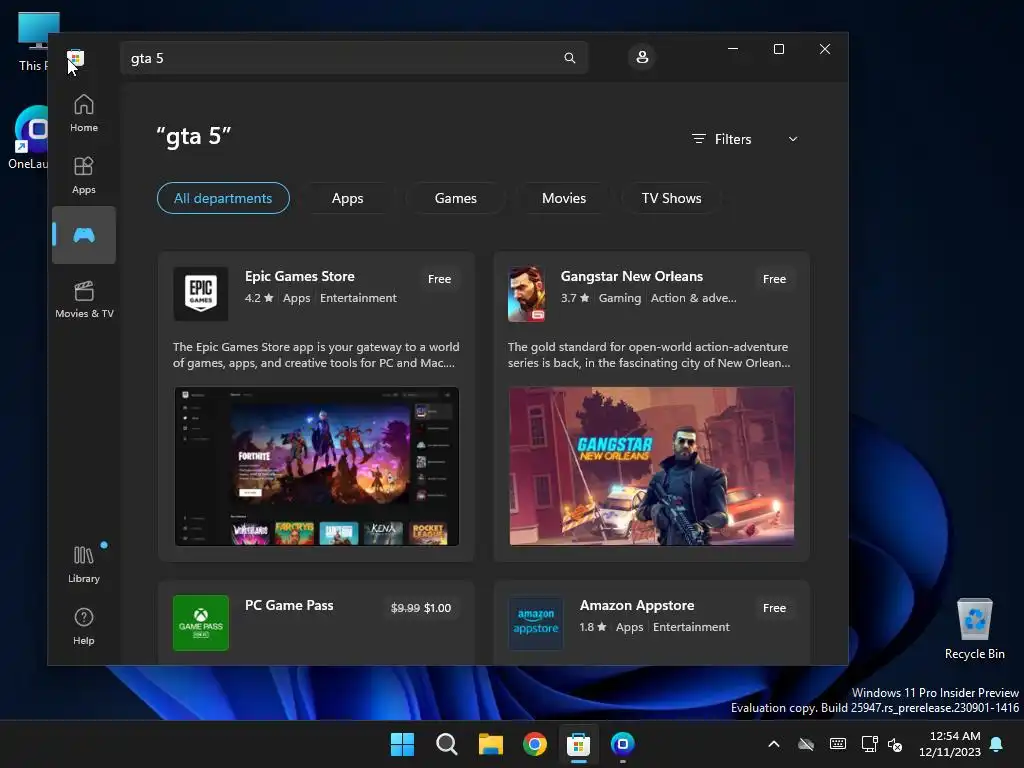Screen dimensions: 1024x768
Task: Open the Gangstar New Orleans title
Action: 632,276
